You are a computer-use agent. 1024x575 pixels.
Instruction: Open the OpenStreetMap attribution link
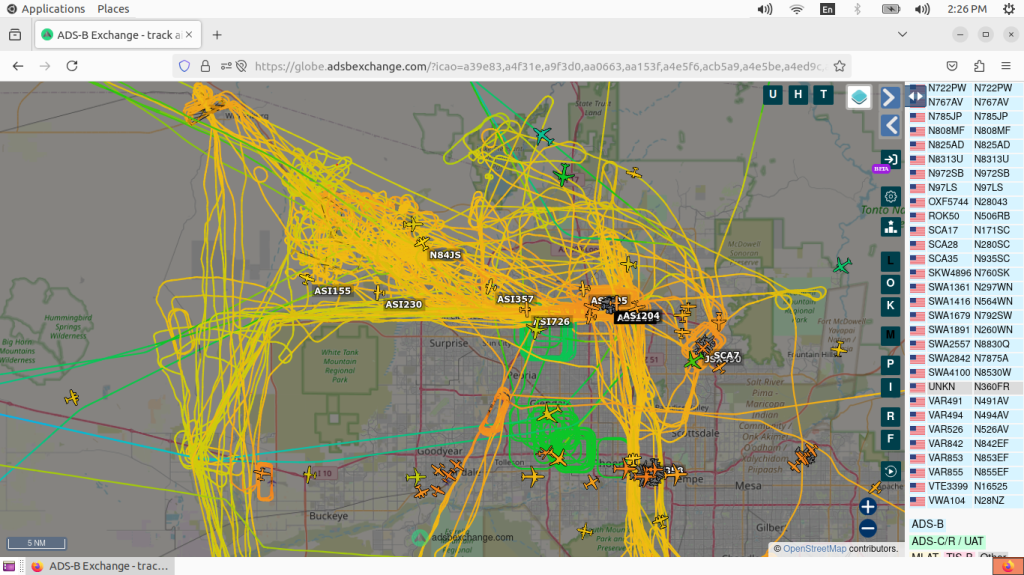click(x=814, y=549)
